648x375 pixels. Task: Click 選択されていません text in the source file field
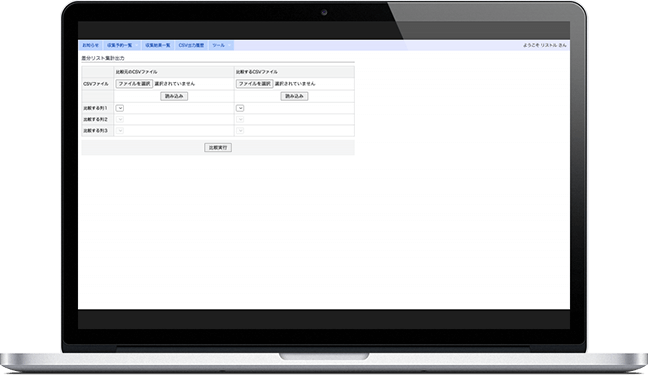(174, 84)
